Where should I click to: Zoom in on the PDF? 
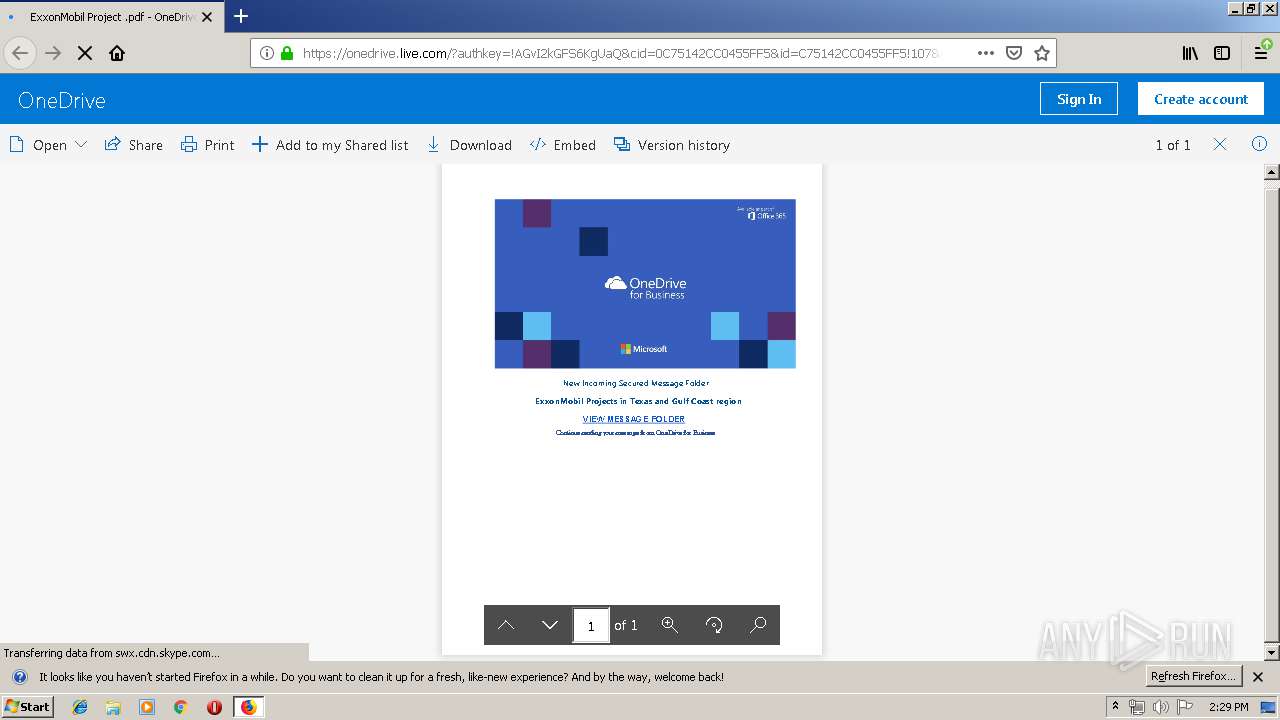(670, 625)
